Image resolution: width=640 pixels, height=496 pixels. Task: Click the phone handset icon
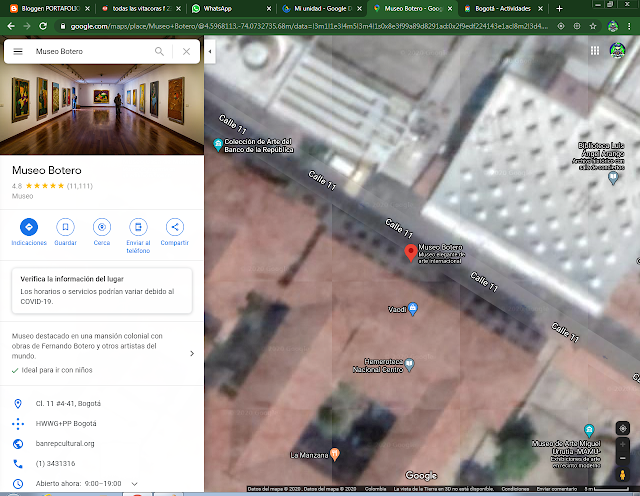click(18, 464)
